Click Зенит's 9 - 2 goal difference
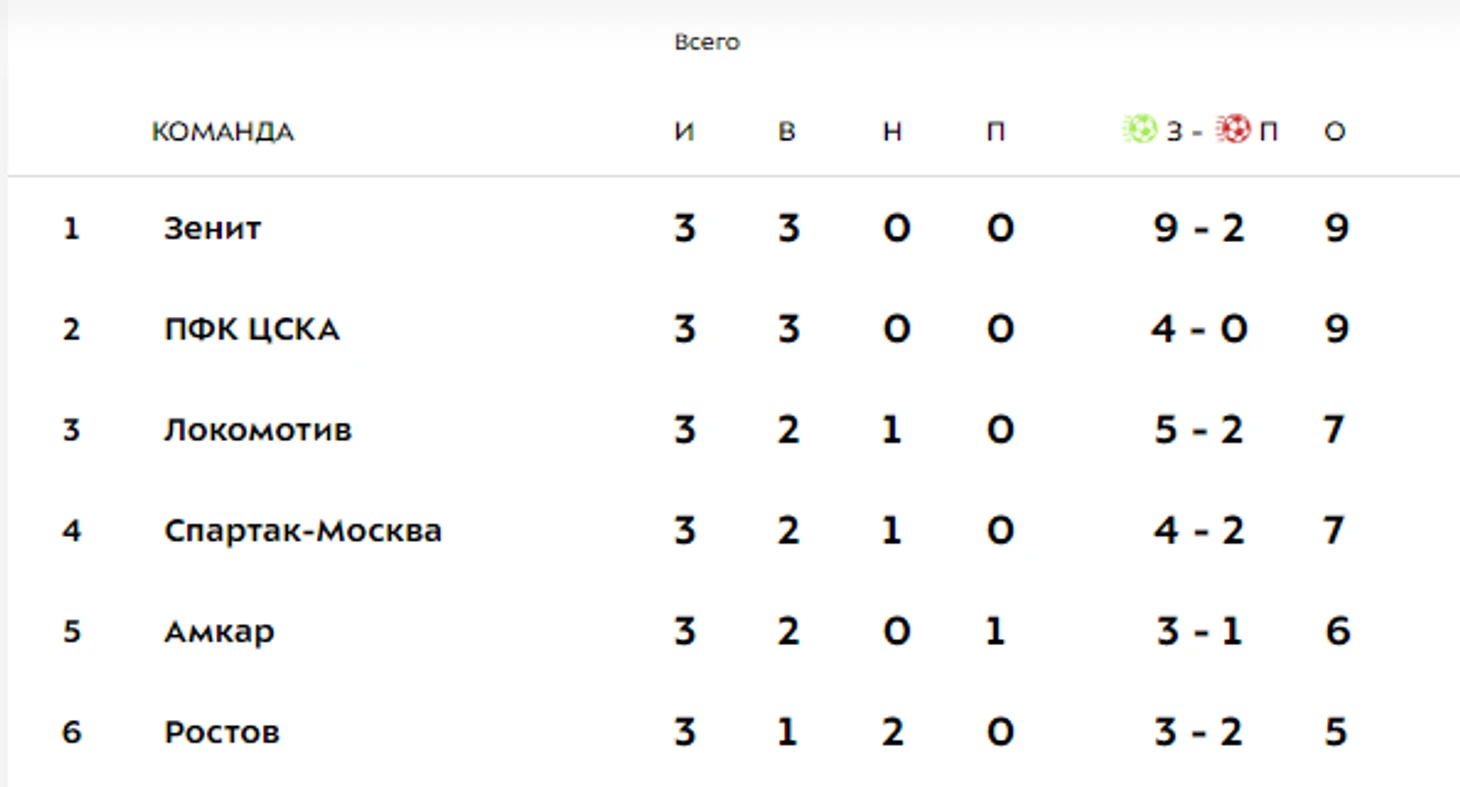 1199,229
